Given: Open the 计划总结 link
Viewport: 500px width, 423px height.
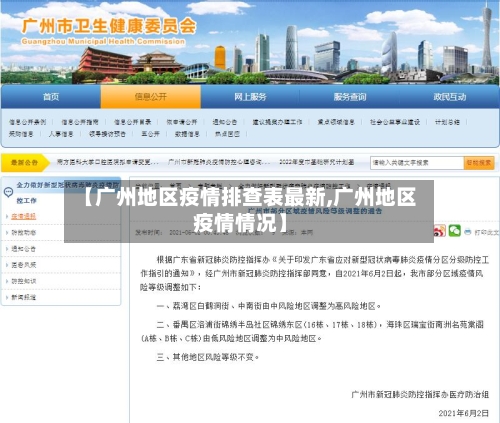Looking at the screenshot, I should tap(447, 122).
